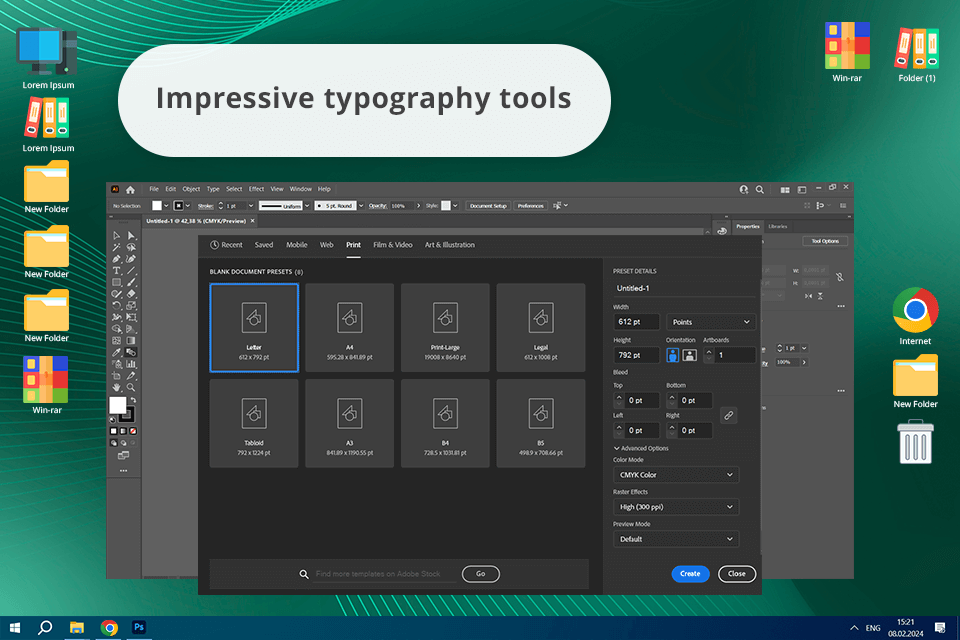This screenshot has width=960, height=640.
Task: Click the Create button
Action: click(690, 574)
